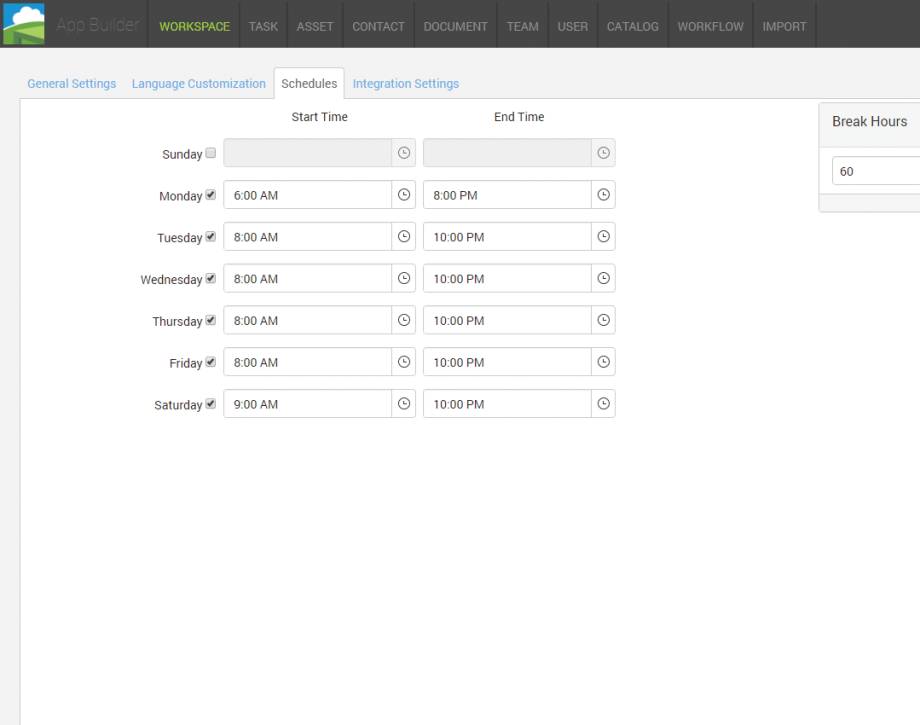Open Tuesday's start time clock picker

click(x=403, y=236)
